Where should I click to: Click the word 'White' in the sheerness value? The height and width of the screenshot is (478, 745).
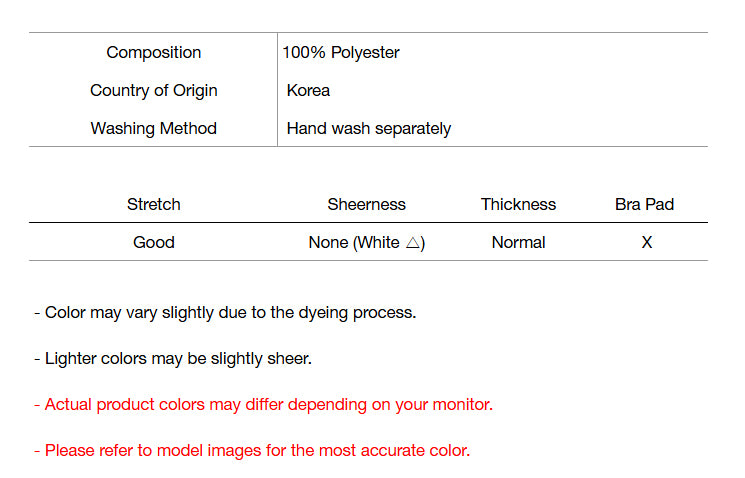coord(377,243)
